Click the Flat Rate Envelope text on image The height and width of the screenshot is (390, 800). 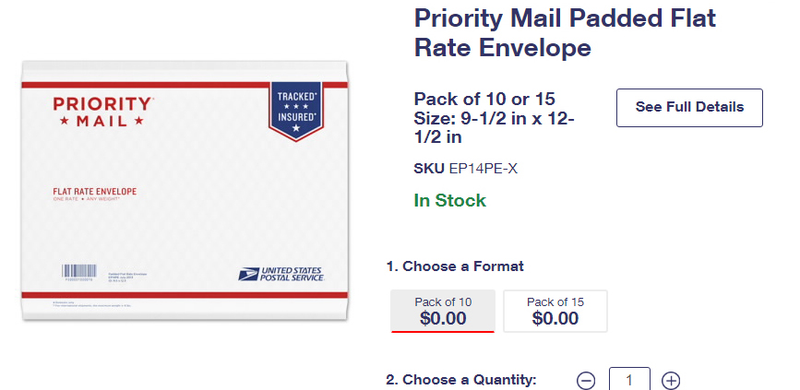[95, 191]
